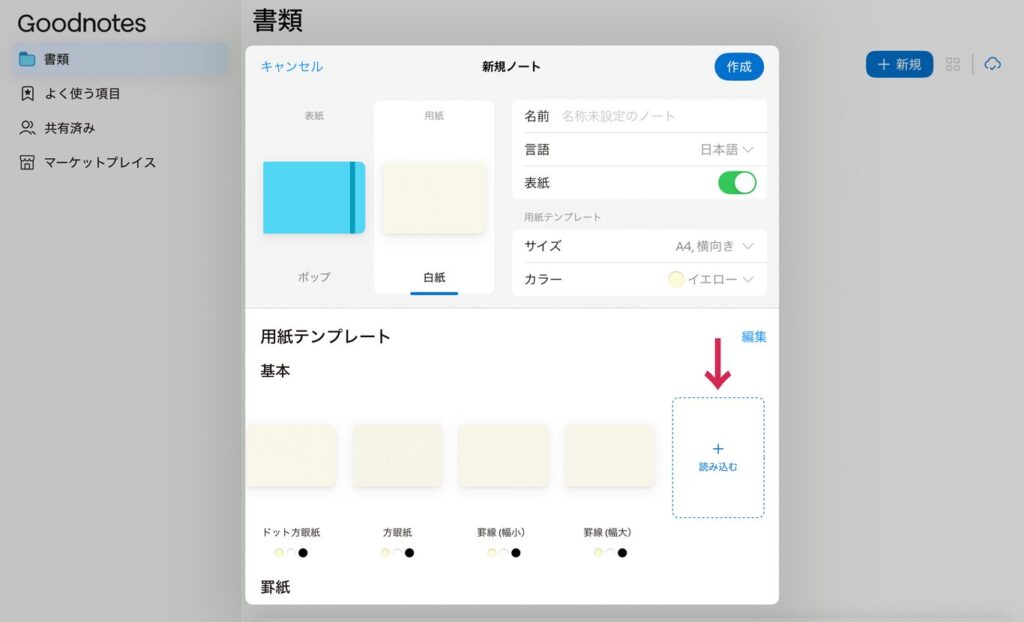Pick yellow swatch under 罫線 (幅大)
The image size is (1024, 622).
click(x=598, y=553)
